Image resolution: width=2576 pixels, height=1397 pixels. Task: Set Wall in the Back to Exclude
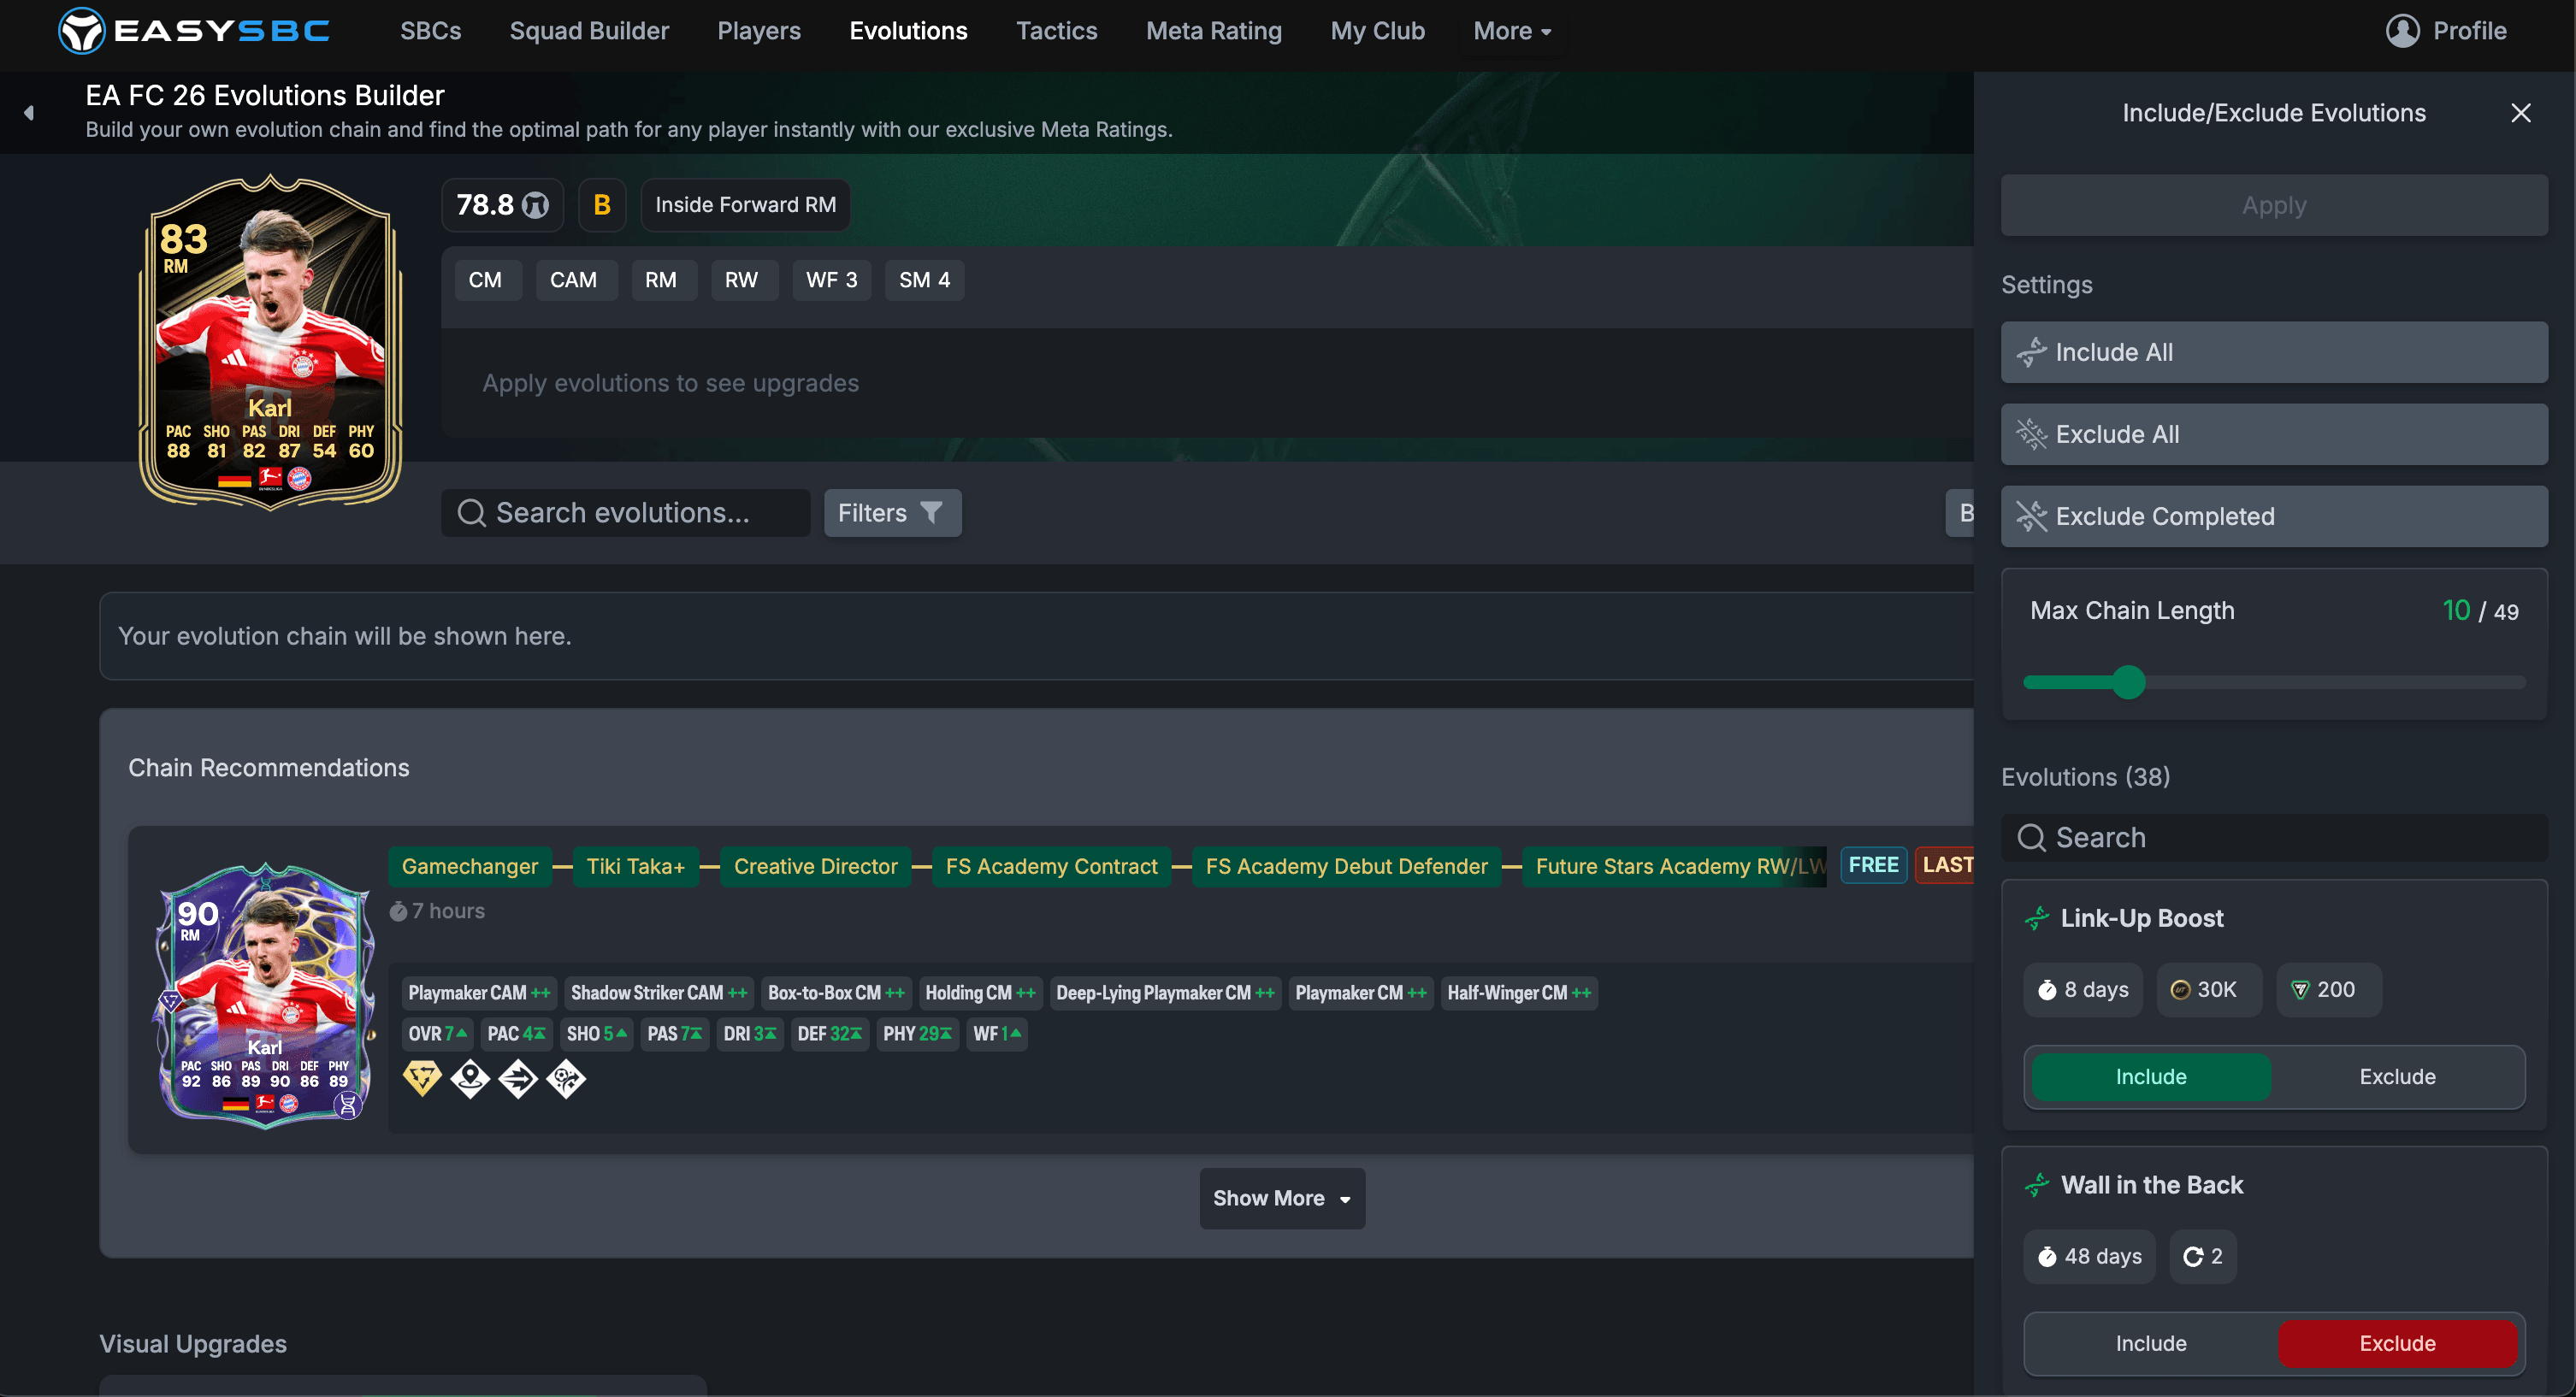2397,1343
